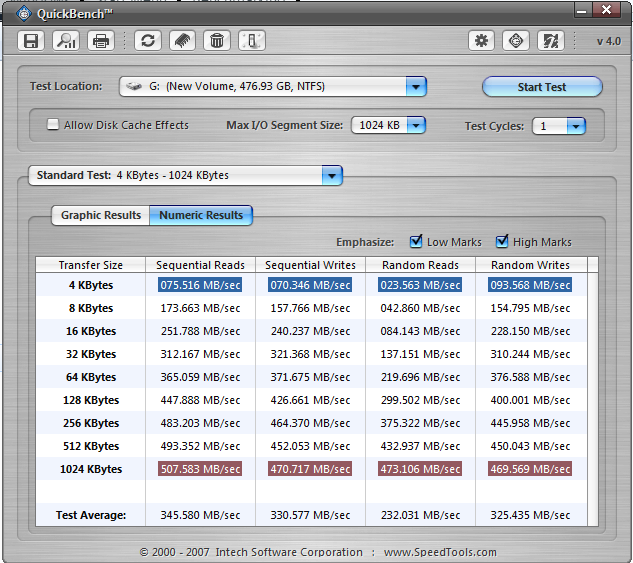Click the rightmost toolbar icon beside v 4.0

click(x=550, y=41)
